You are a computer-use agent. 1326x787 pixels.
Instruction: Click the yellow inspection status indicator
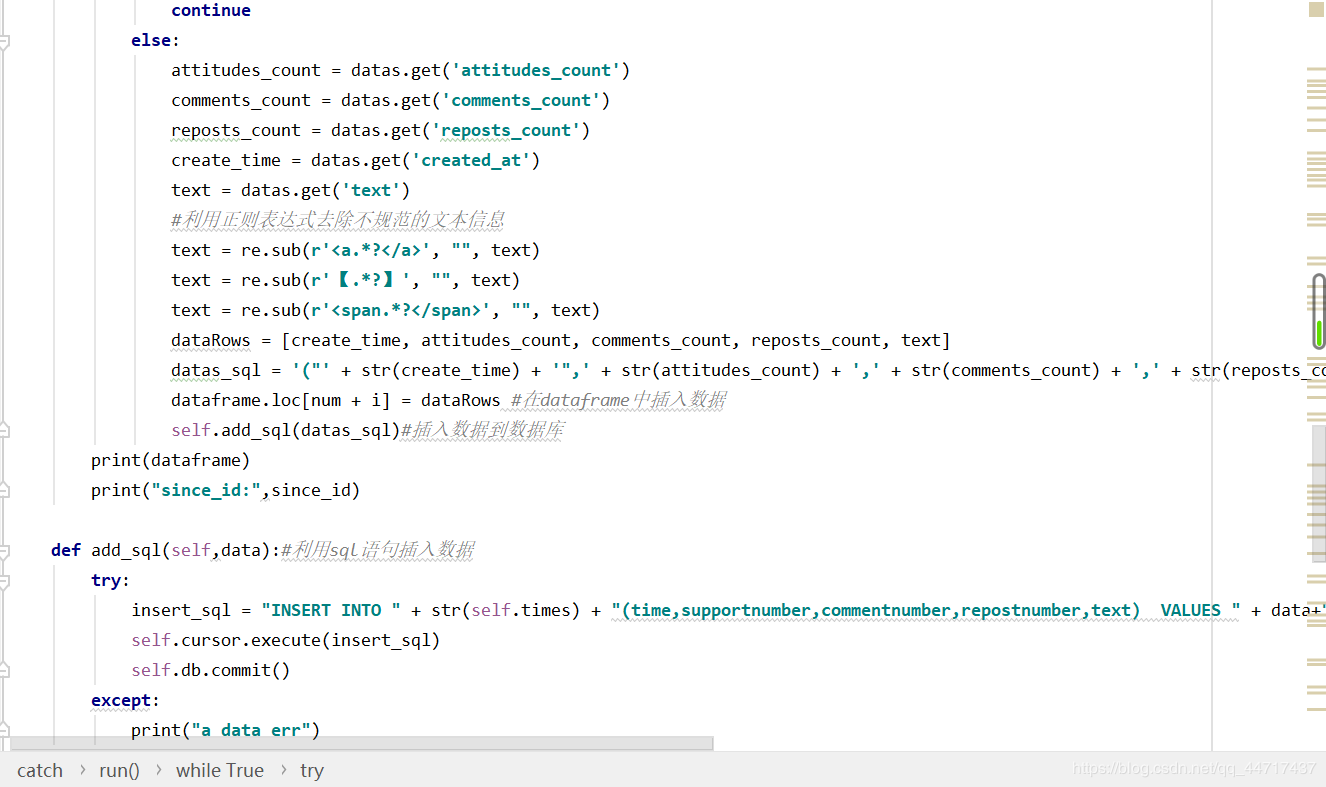click(1316, 9)
